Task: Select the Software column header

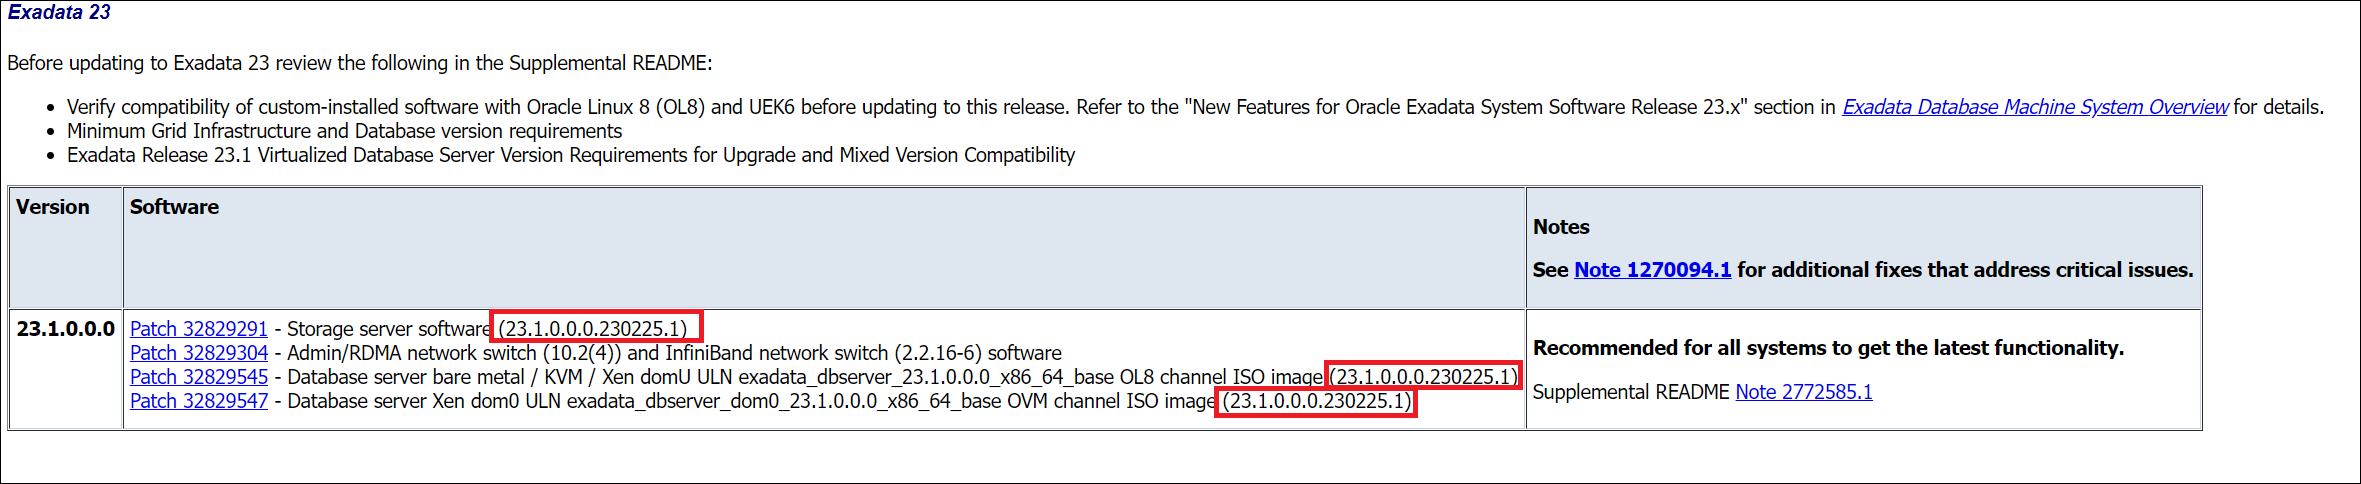Action: pyautogui.click(x=174, y=207)
